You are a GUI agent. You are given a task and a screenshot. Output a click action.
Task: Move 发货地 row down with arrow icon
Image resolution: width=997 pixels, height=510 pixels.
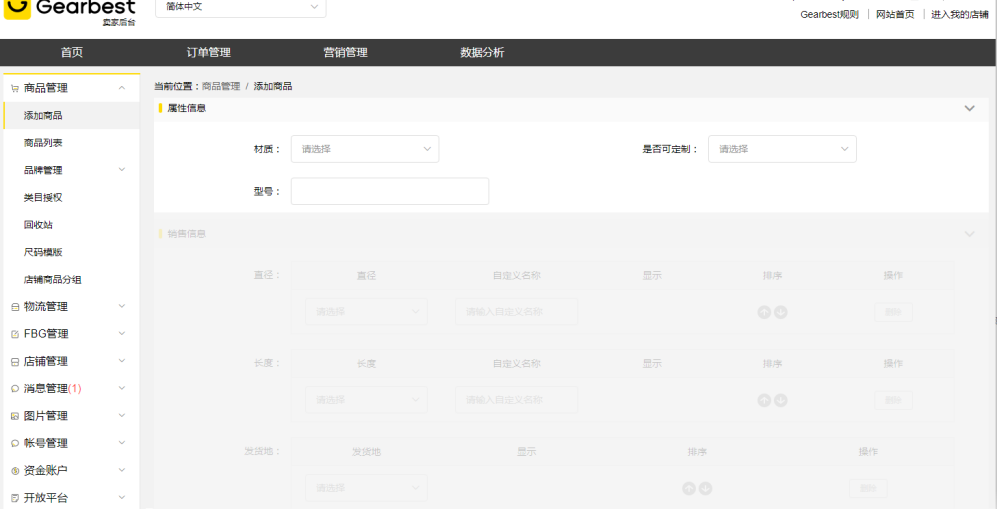(705, 488)
